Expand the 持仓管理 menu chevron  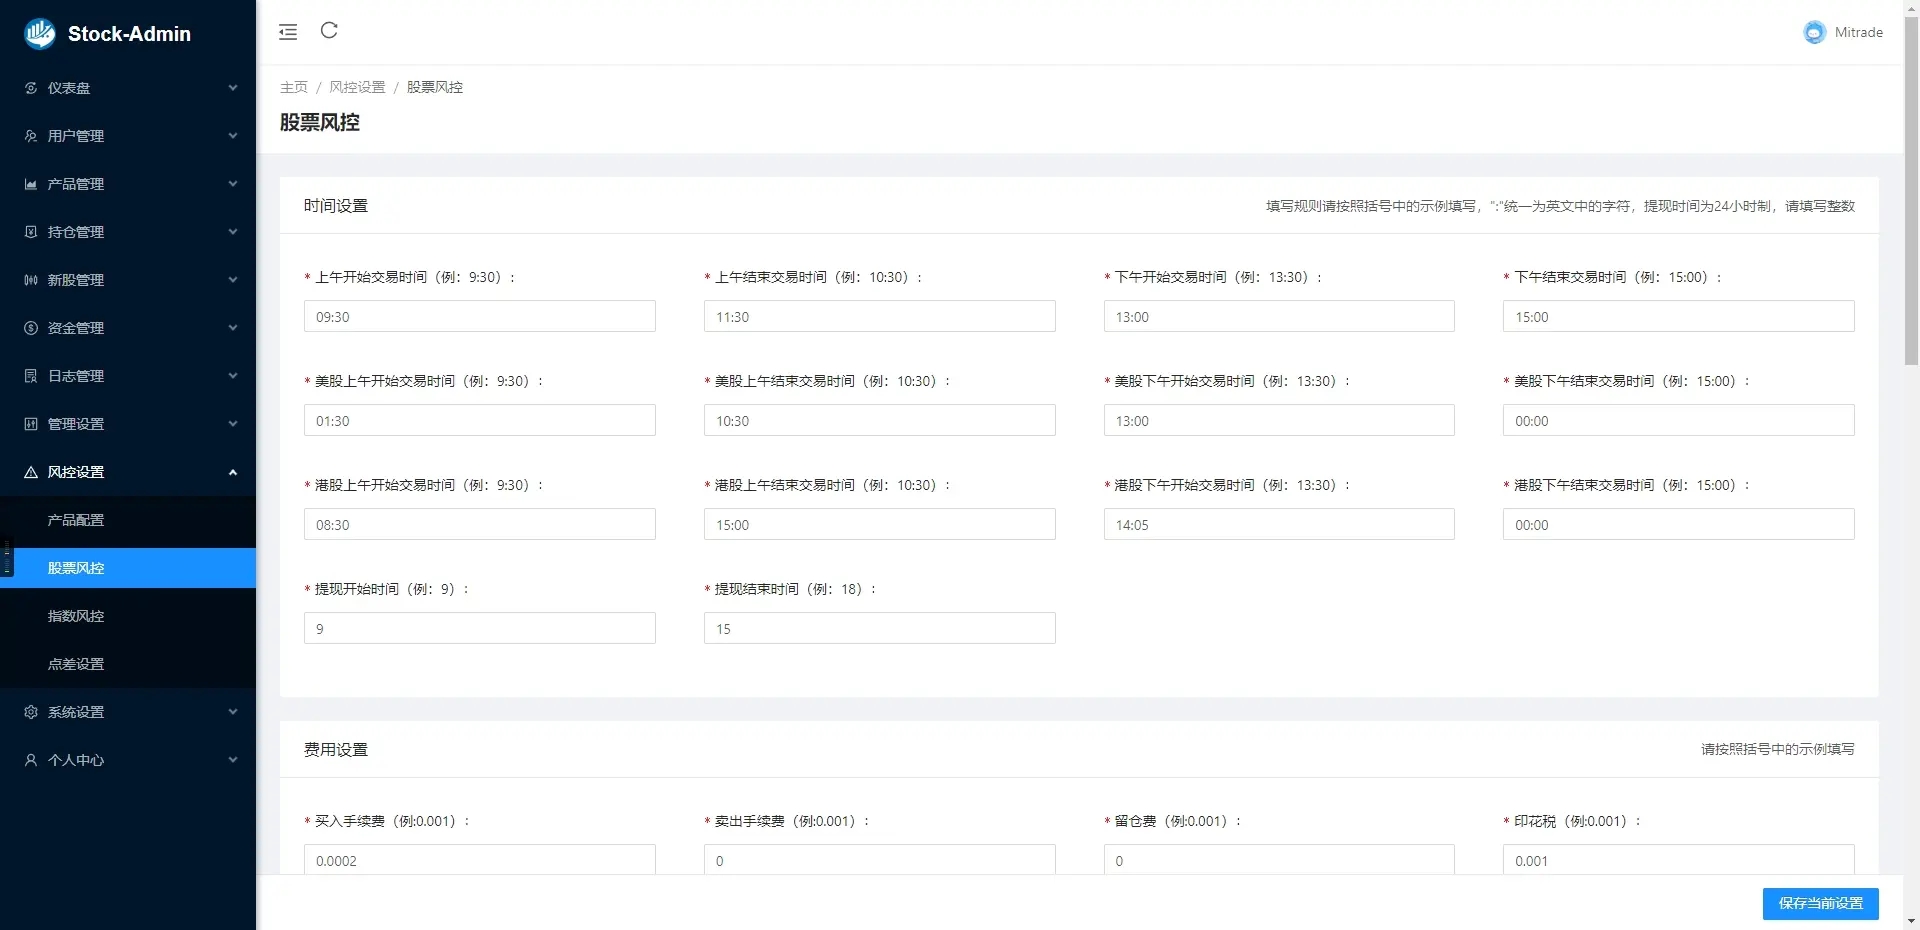233,232
